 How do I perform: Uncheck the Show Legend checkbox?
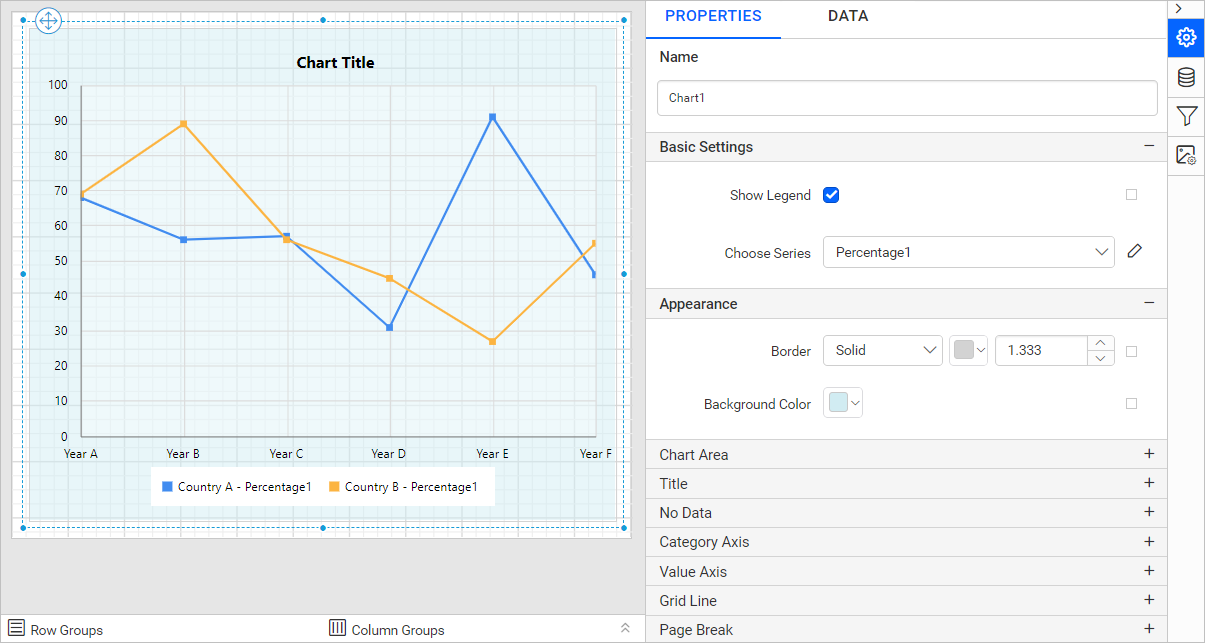click(x=831, y=195)
